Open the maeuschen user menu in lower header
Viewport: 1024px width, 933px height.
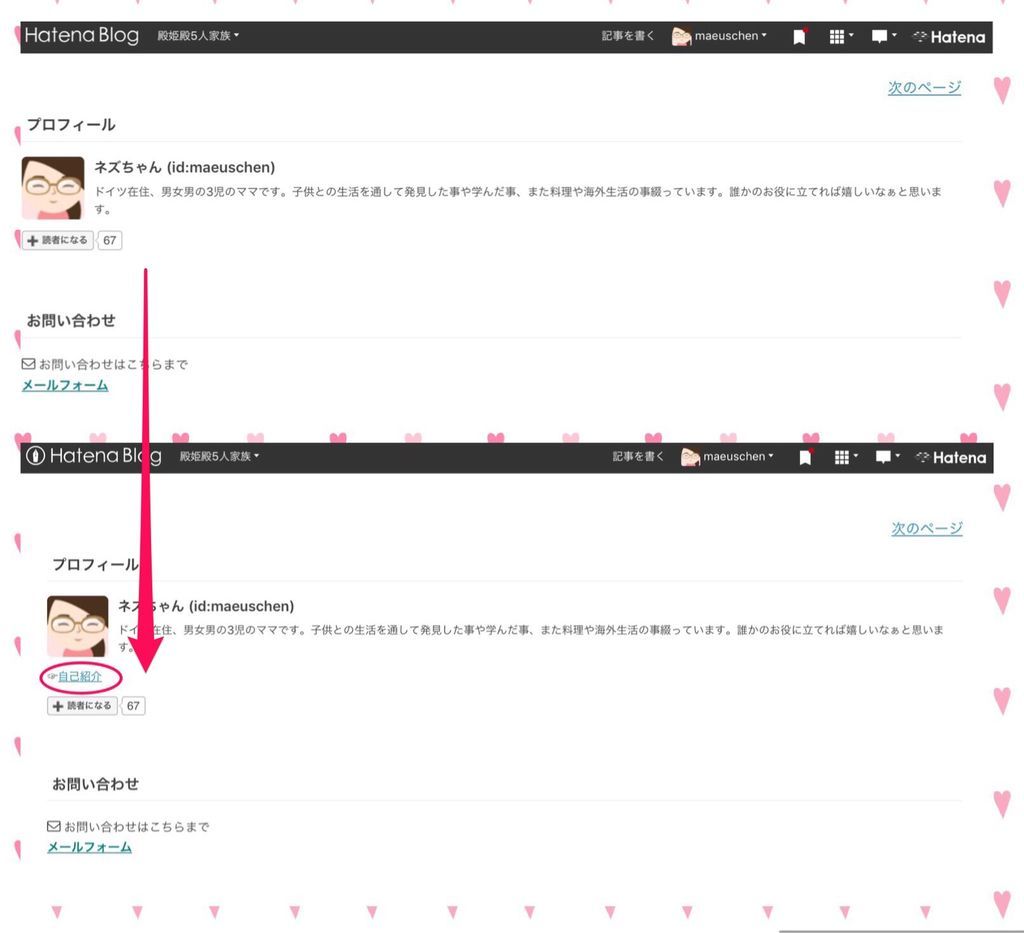pos(727,457)
